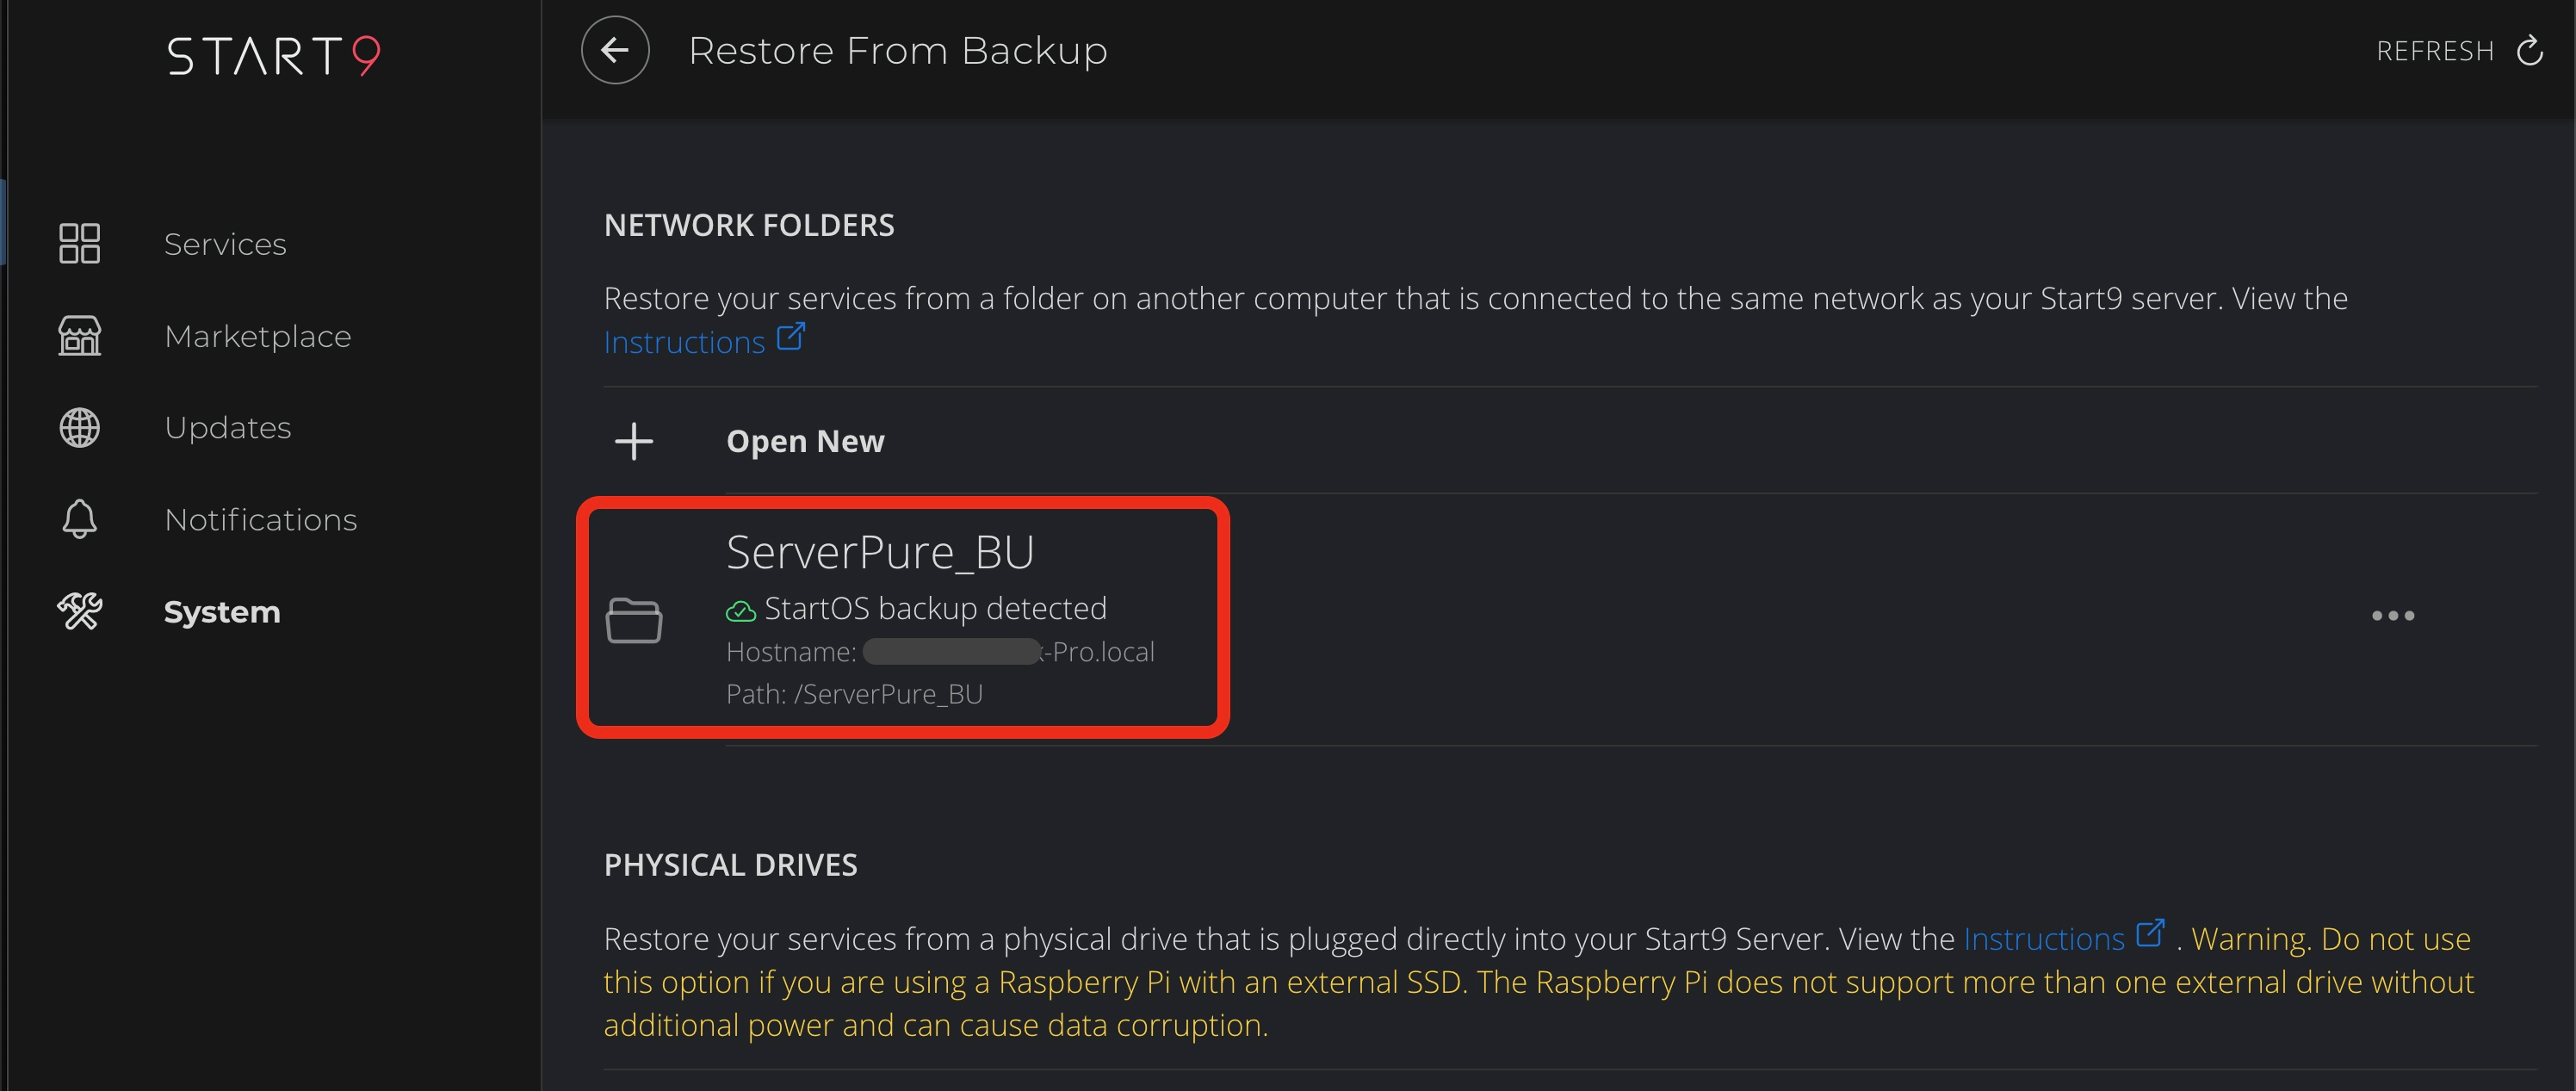Go to Marketplace in the sidebar
The height and width of the screenshot is (1091, 2576).
pos(257,336)
